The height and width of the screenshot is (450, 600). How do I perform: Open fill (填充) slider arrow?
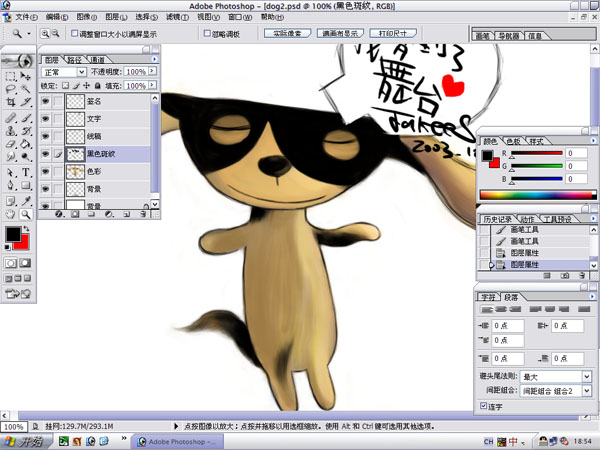tap(152, 85)
